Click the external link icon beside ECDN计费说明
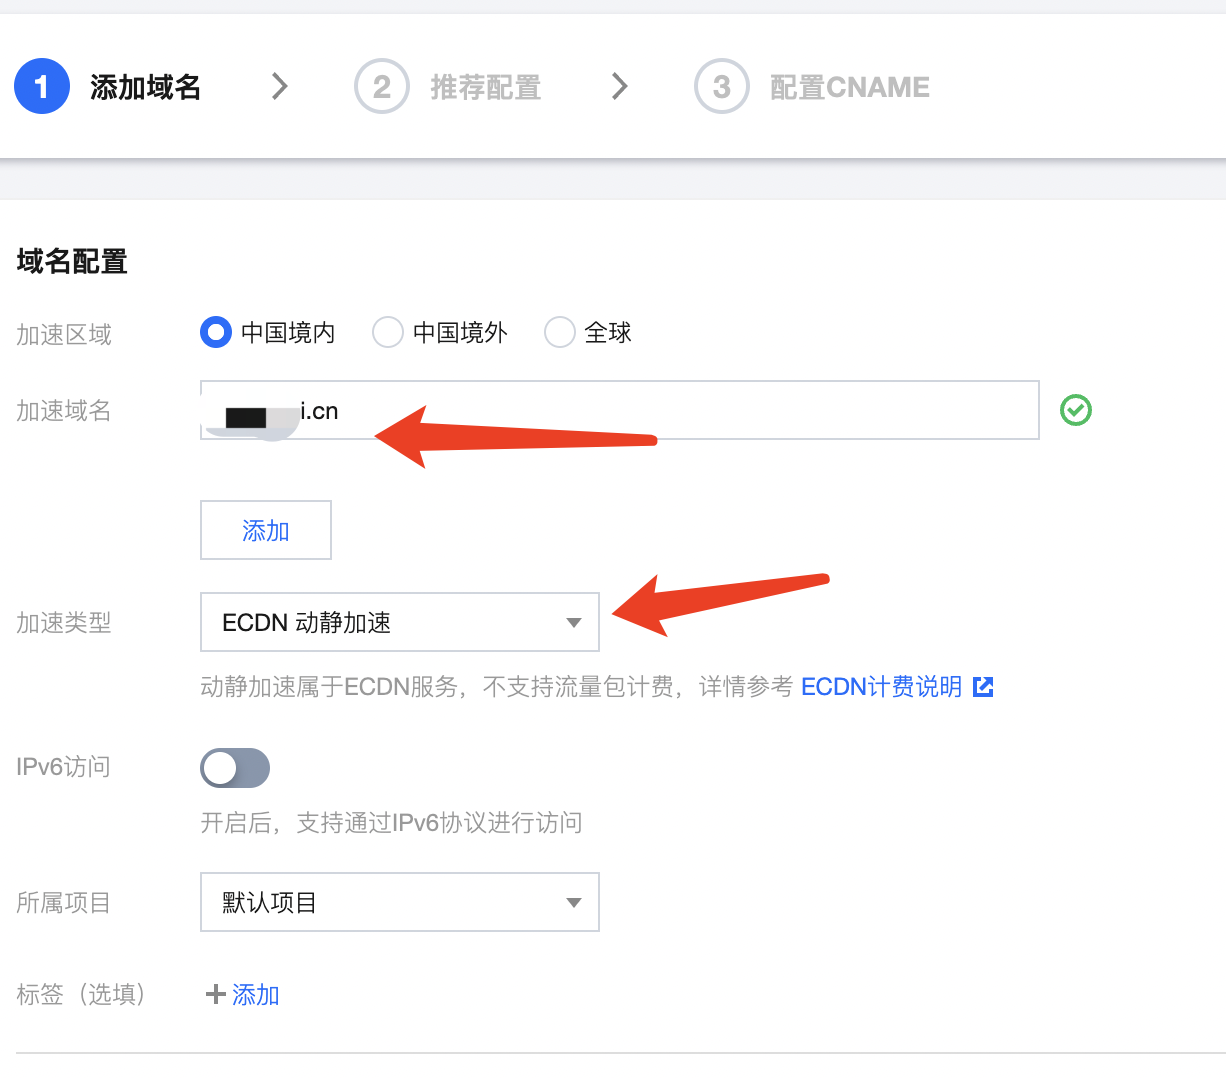 tap(984, 687)
